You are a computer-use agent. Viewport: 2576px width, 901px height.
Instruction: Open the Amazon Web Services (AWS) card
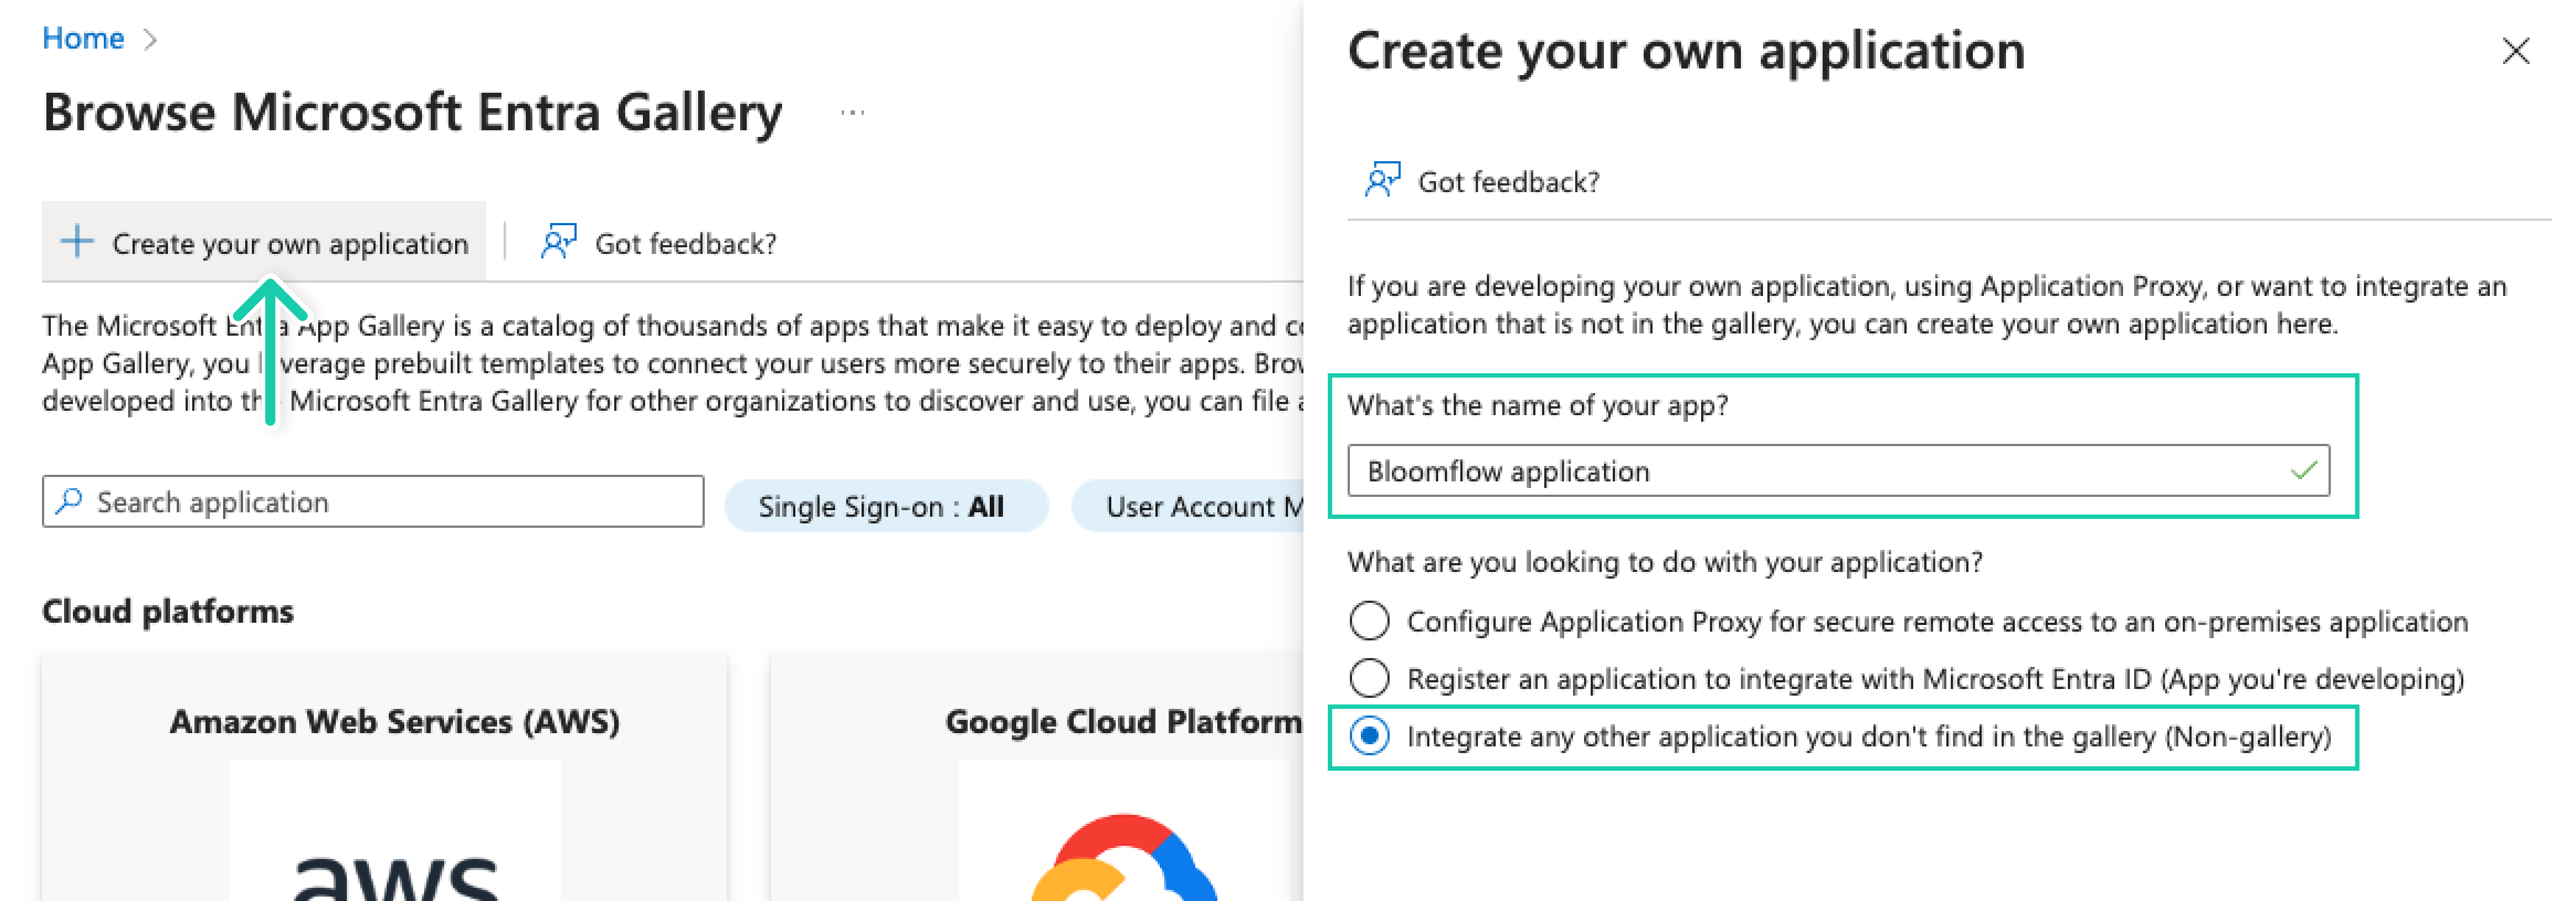pyautogui.click(x=385, y=778)
